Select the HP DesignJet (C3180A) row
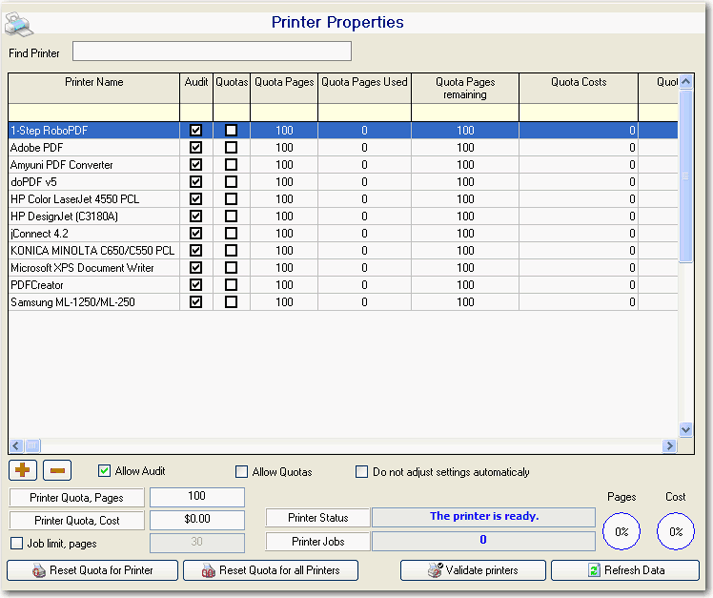Viewport: 713px width, 598px height. [343, 216]
